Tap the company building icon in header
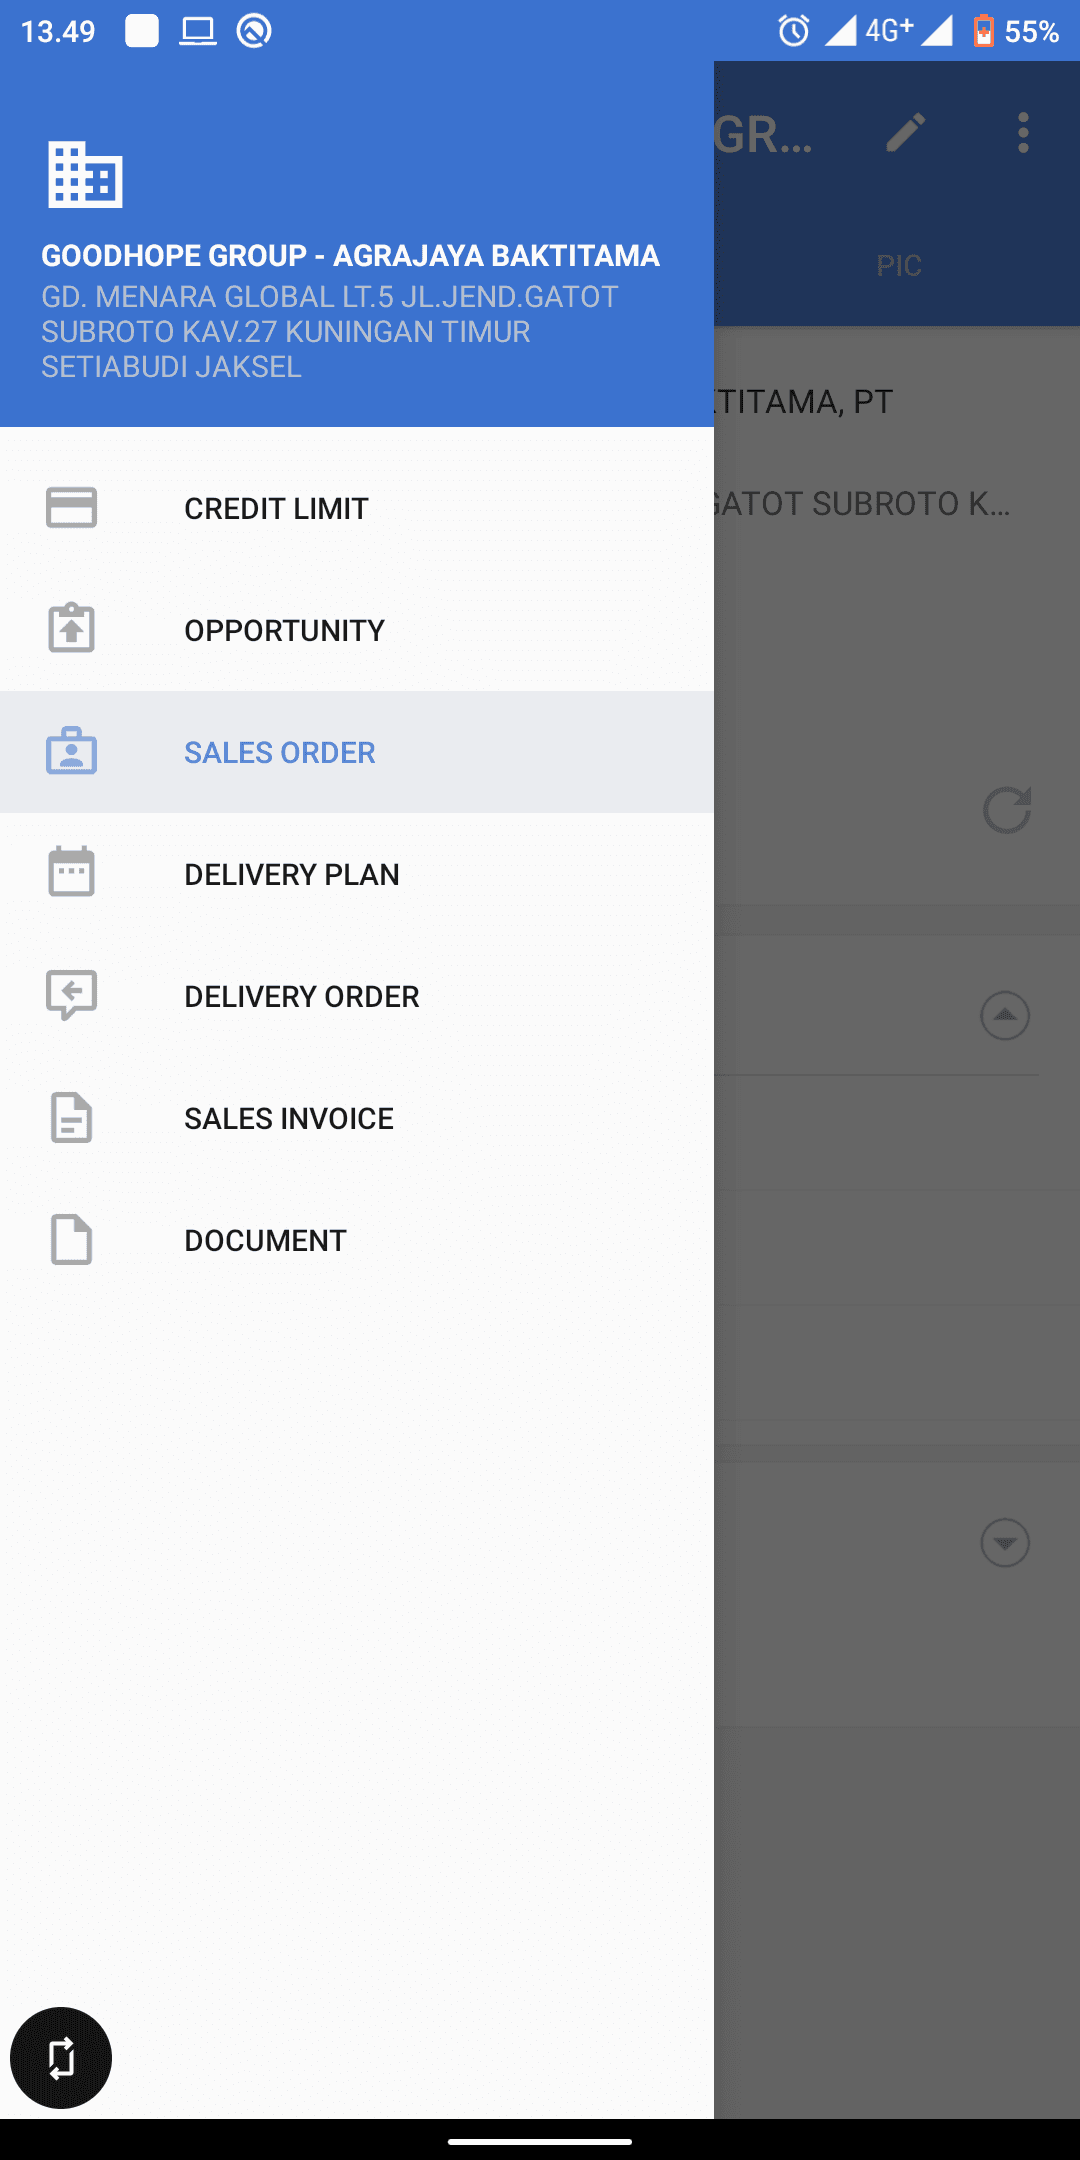Screen dimensions: 1080x2160 point(85,175)
